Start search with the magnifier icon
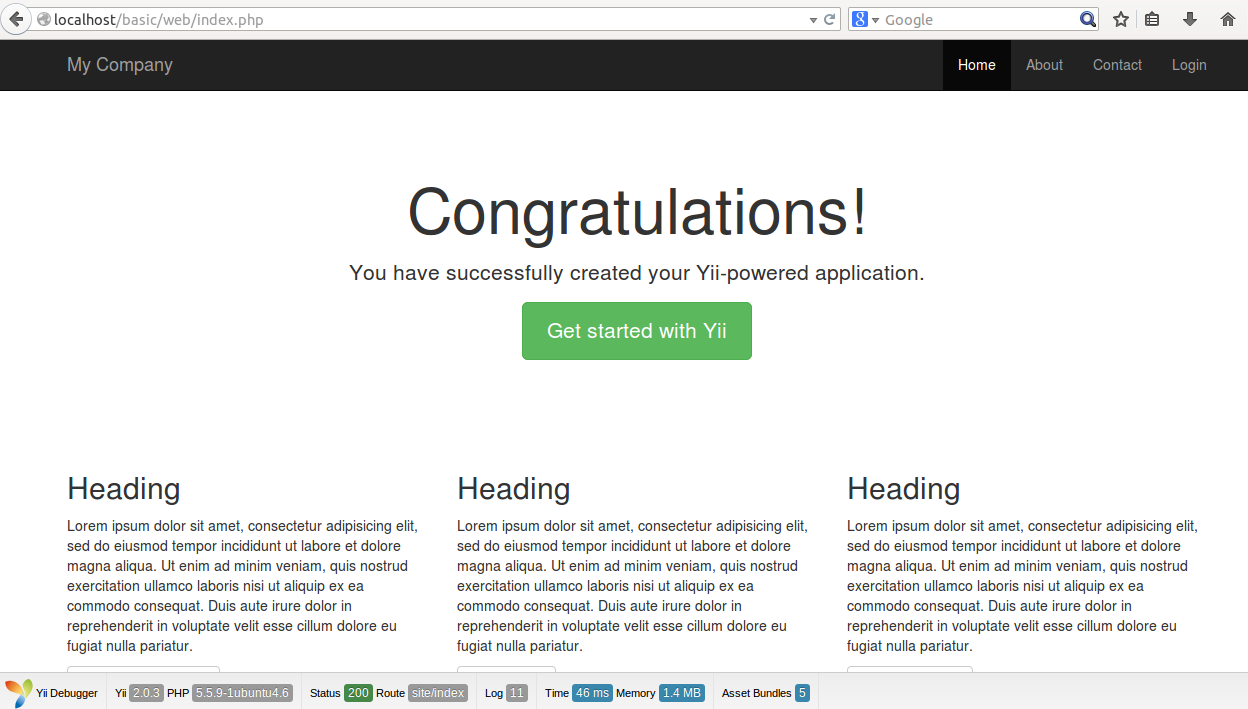 [x=1087, y=18]
